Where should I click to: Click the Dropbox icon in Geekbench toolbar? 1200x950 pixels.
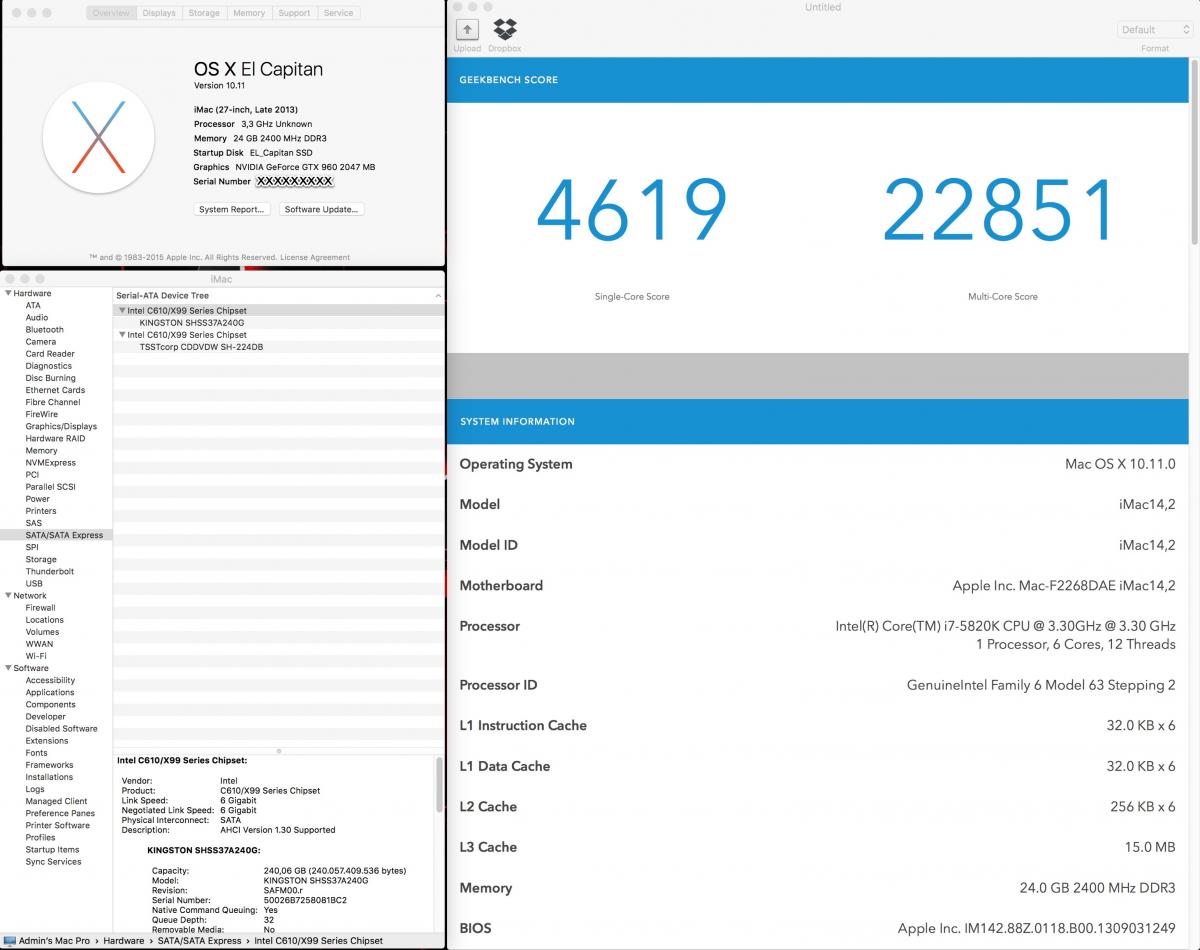(x=505, y=30)
